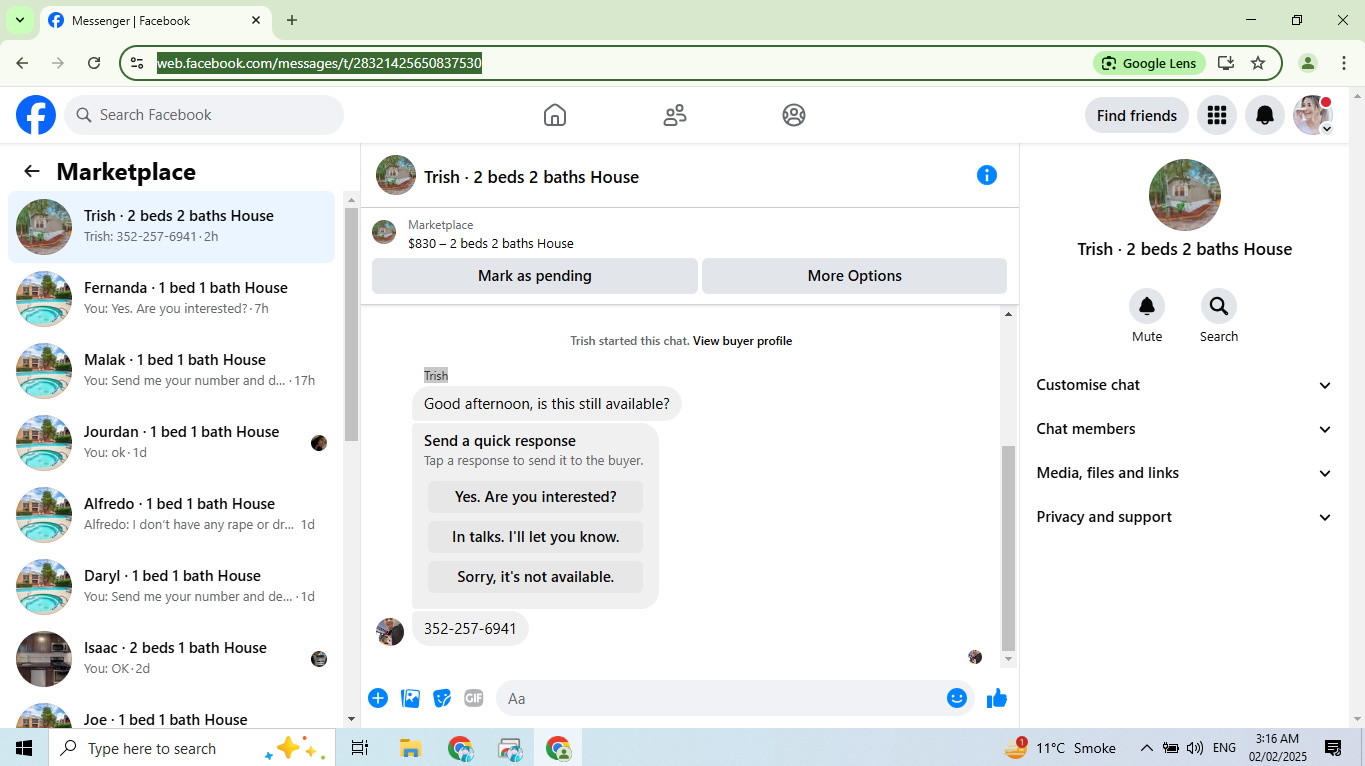This screenshot has height=766, width=1365.
Task: Click Mark as pending button
Action: 535,276
